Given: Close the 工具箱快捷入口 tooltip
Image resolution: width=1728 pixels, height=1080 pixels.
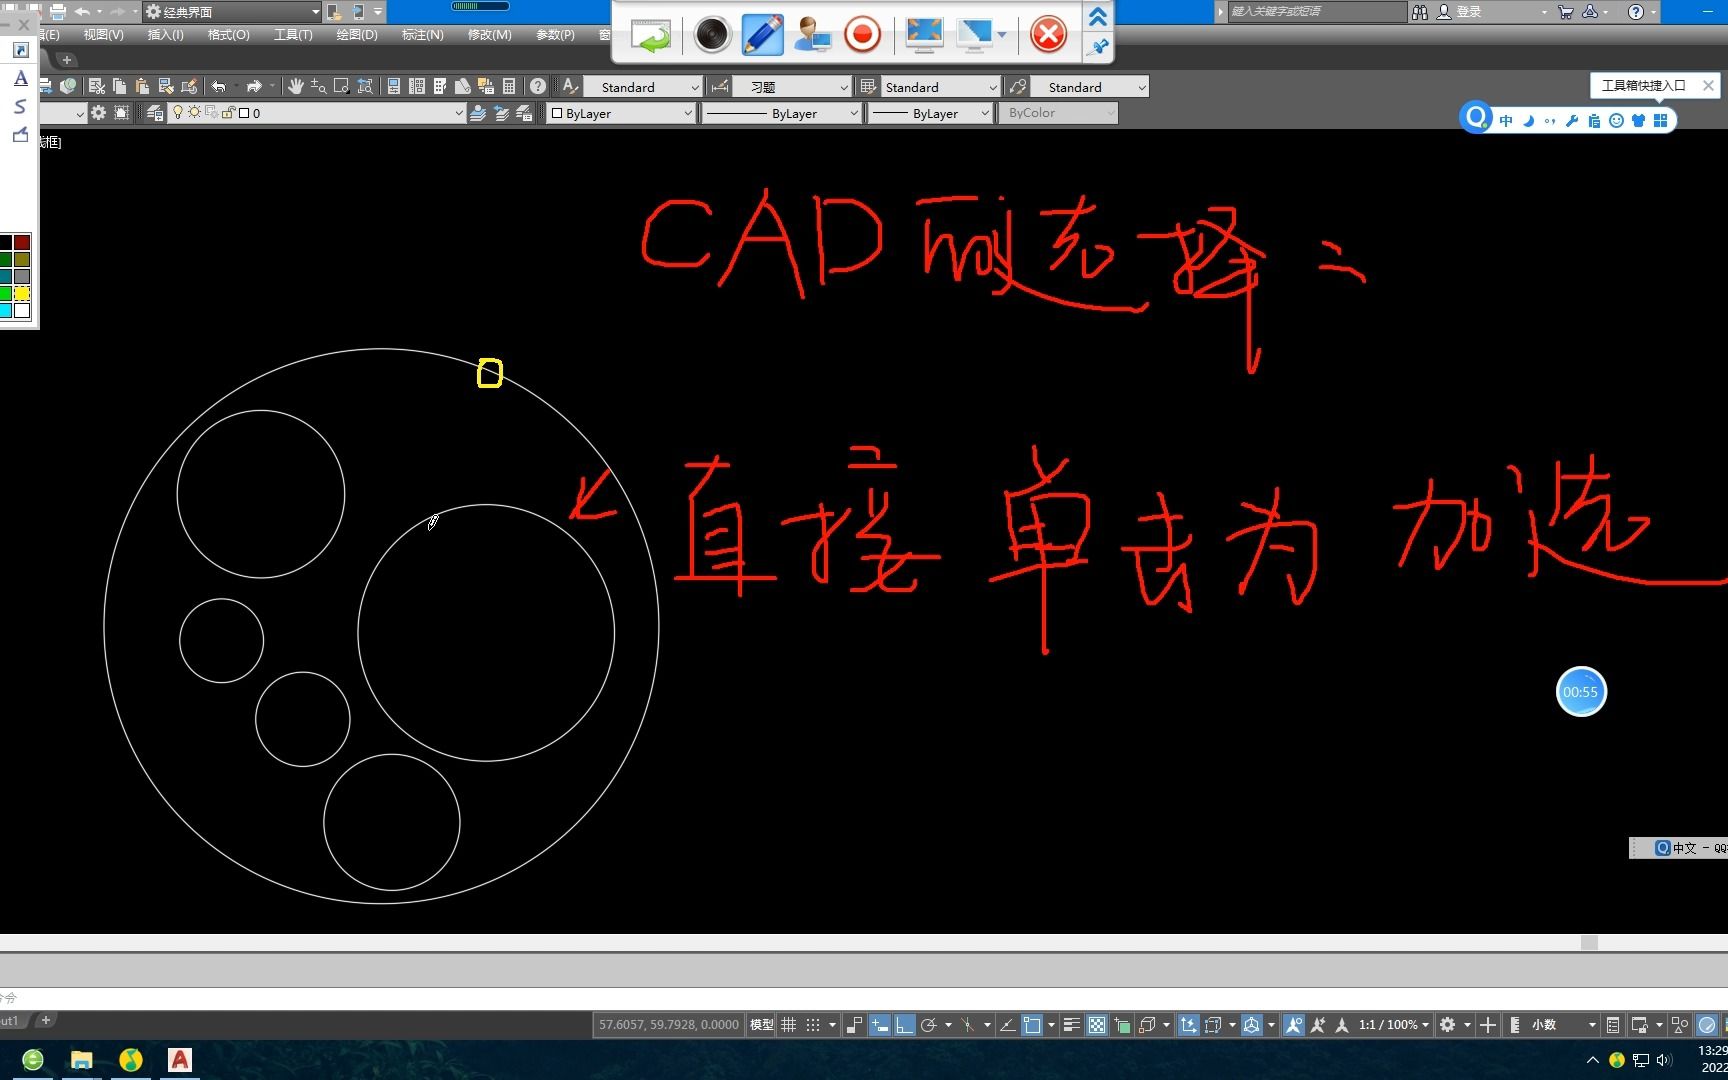Looking at the screenshot, I should tap(1708, 86).
